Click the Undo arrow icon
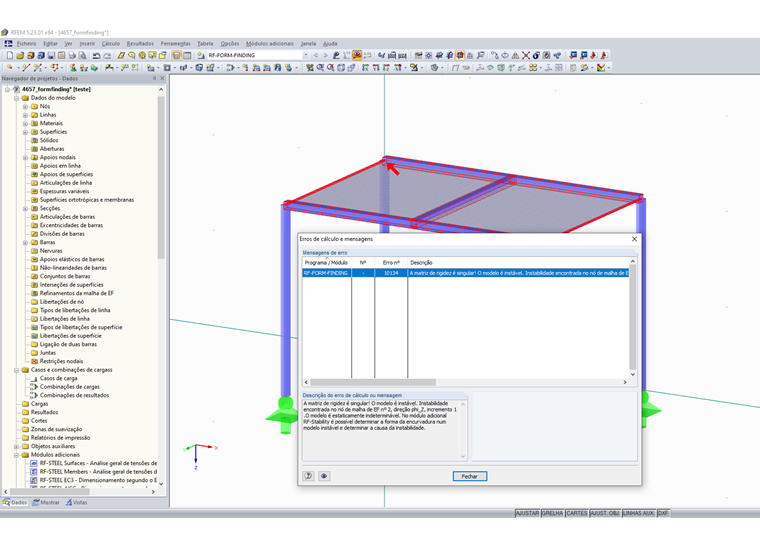760x545 pixels. tap(96, 55)
